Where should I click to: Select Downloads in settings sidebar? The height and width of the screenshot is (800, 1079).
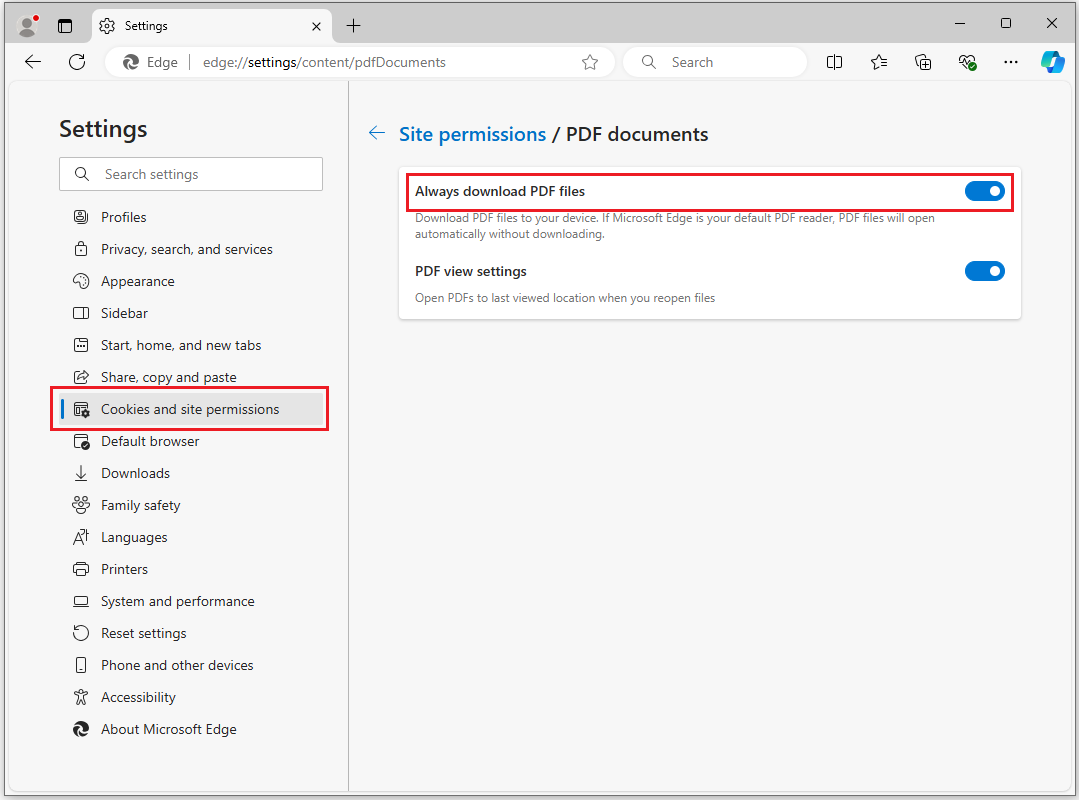(x=135, y=473)
